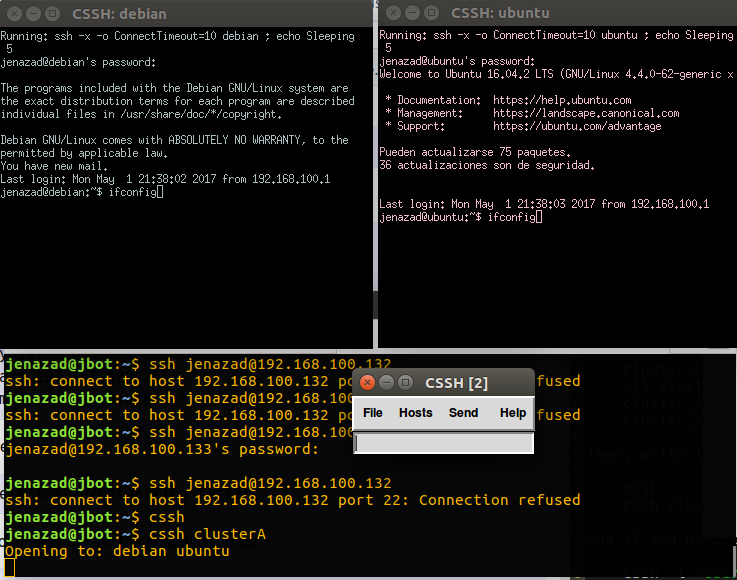Click 'jenazad@192.168.100.133's password:' line
Image resolution: width=737 pixels, height=580 pixels.
[x=162, y=449]
